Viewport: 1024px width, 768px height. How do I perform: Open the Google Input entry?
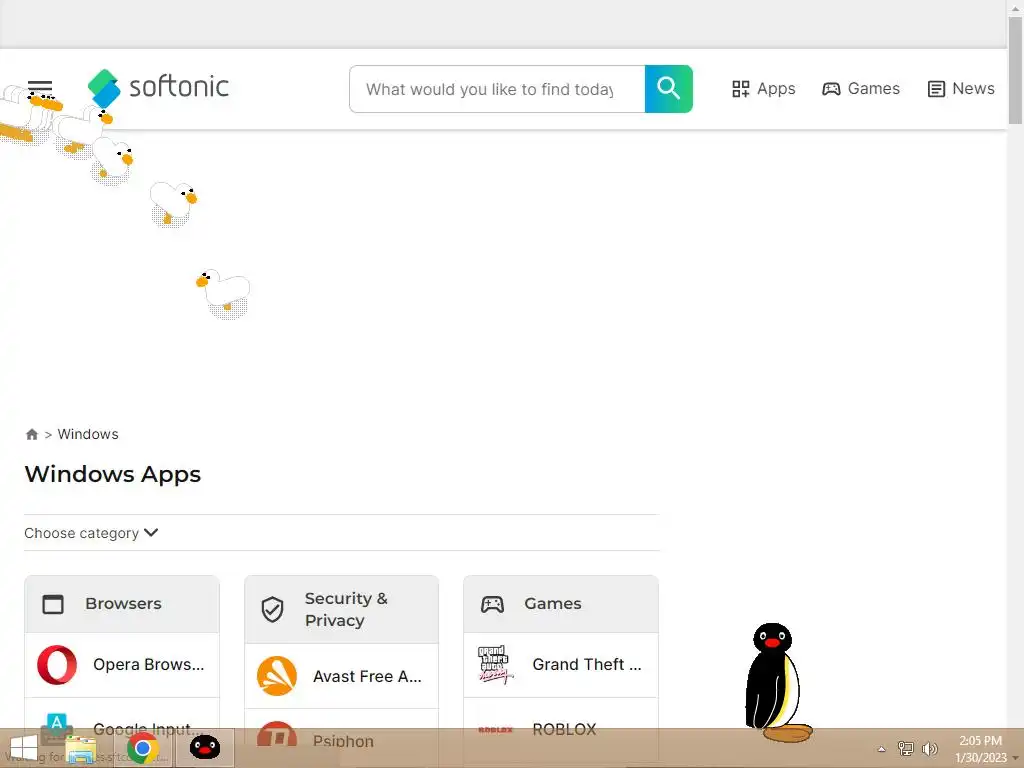(122, 729)
